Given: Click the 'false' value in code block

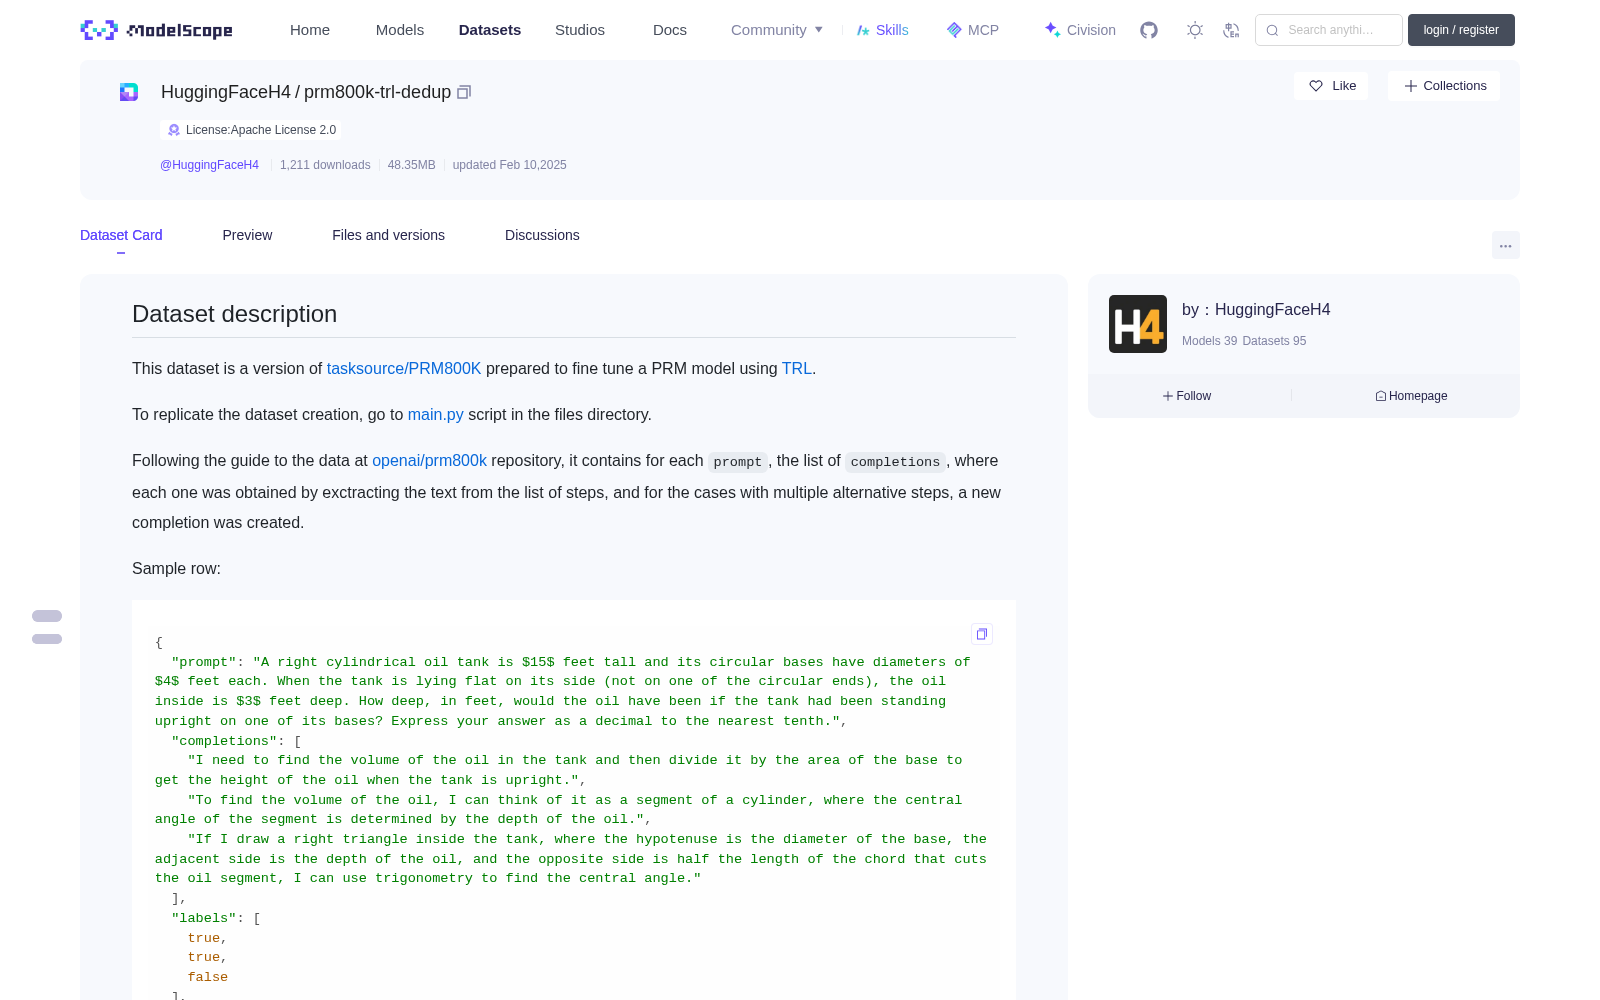Looking at the screenshot, I should click(208, 977).
